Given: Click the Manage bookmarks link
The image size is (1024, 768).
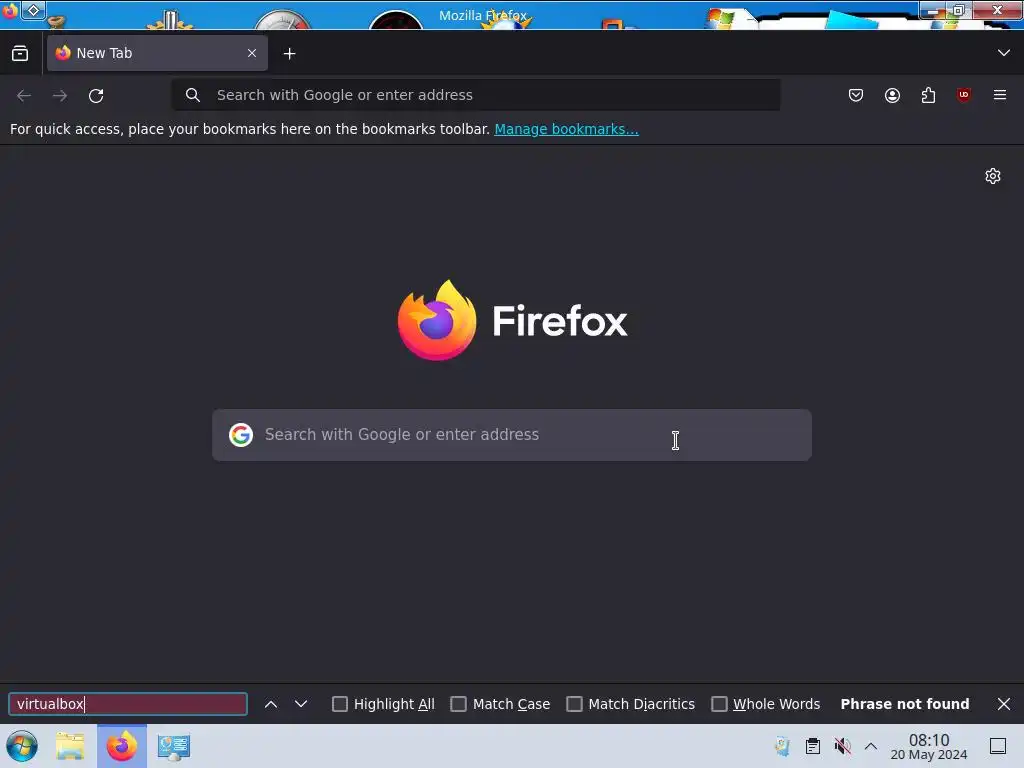Looking at the screenshot, I should coord(566,129).
